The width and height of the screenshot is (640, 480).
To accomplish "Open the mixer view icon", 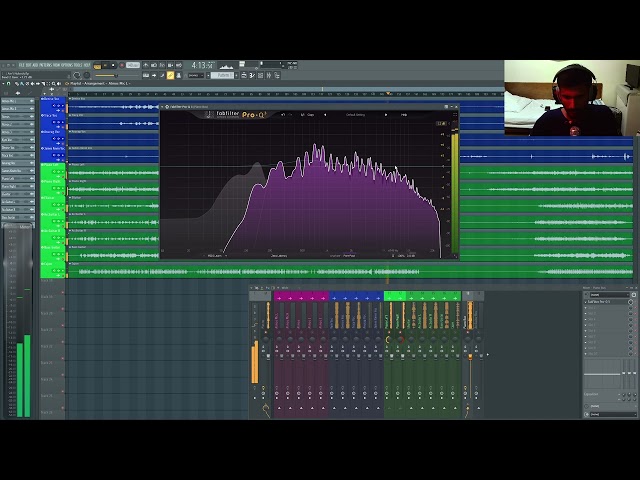I will click(x=269, y=76).
